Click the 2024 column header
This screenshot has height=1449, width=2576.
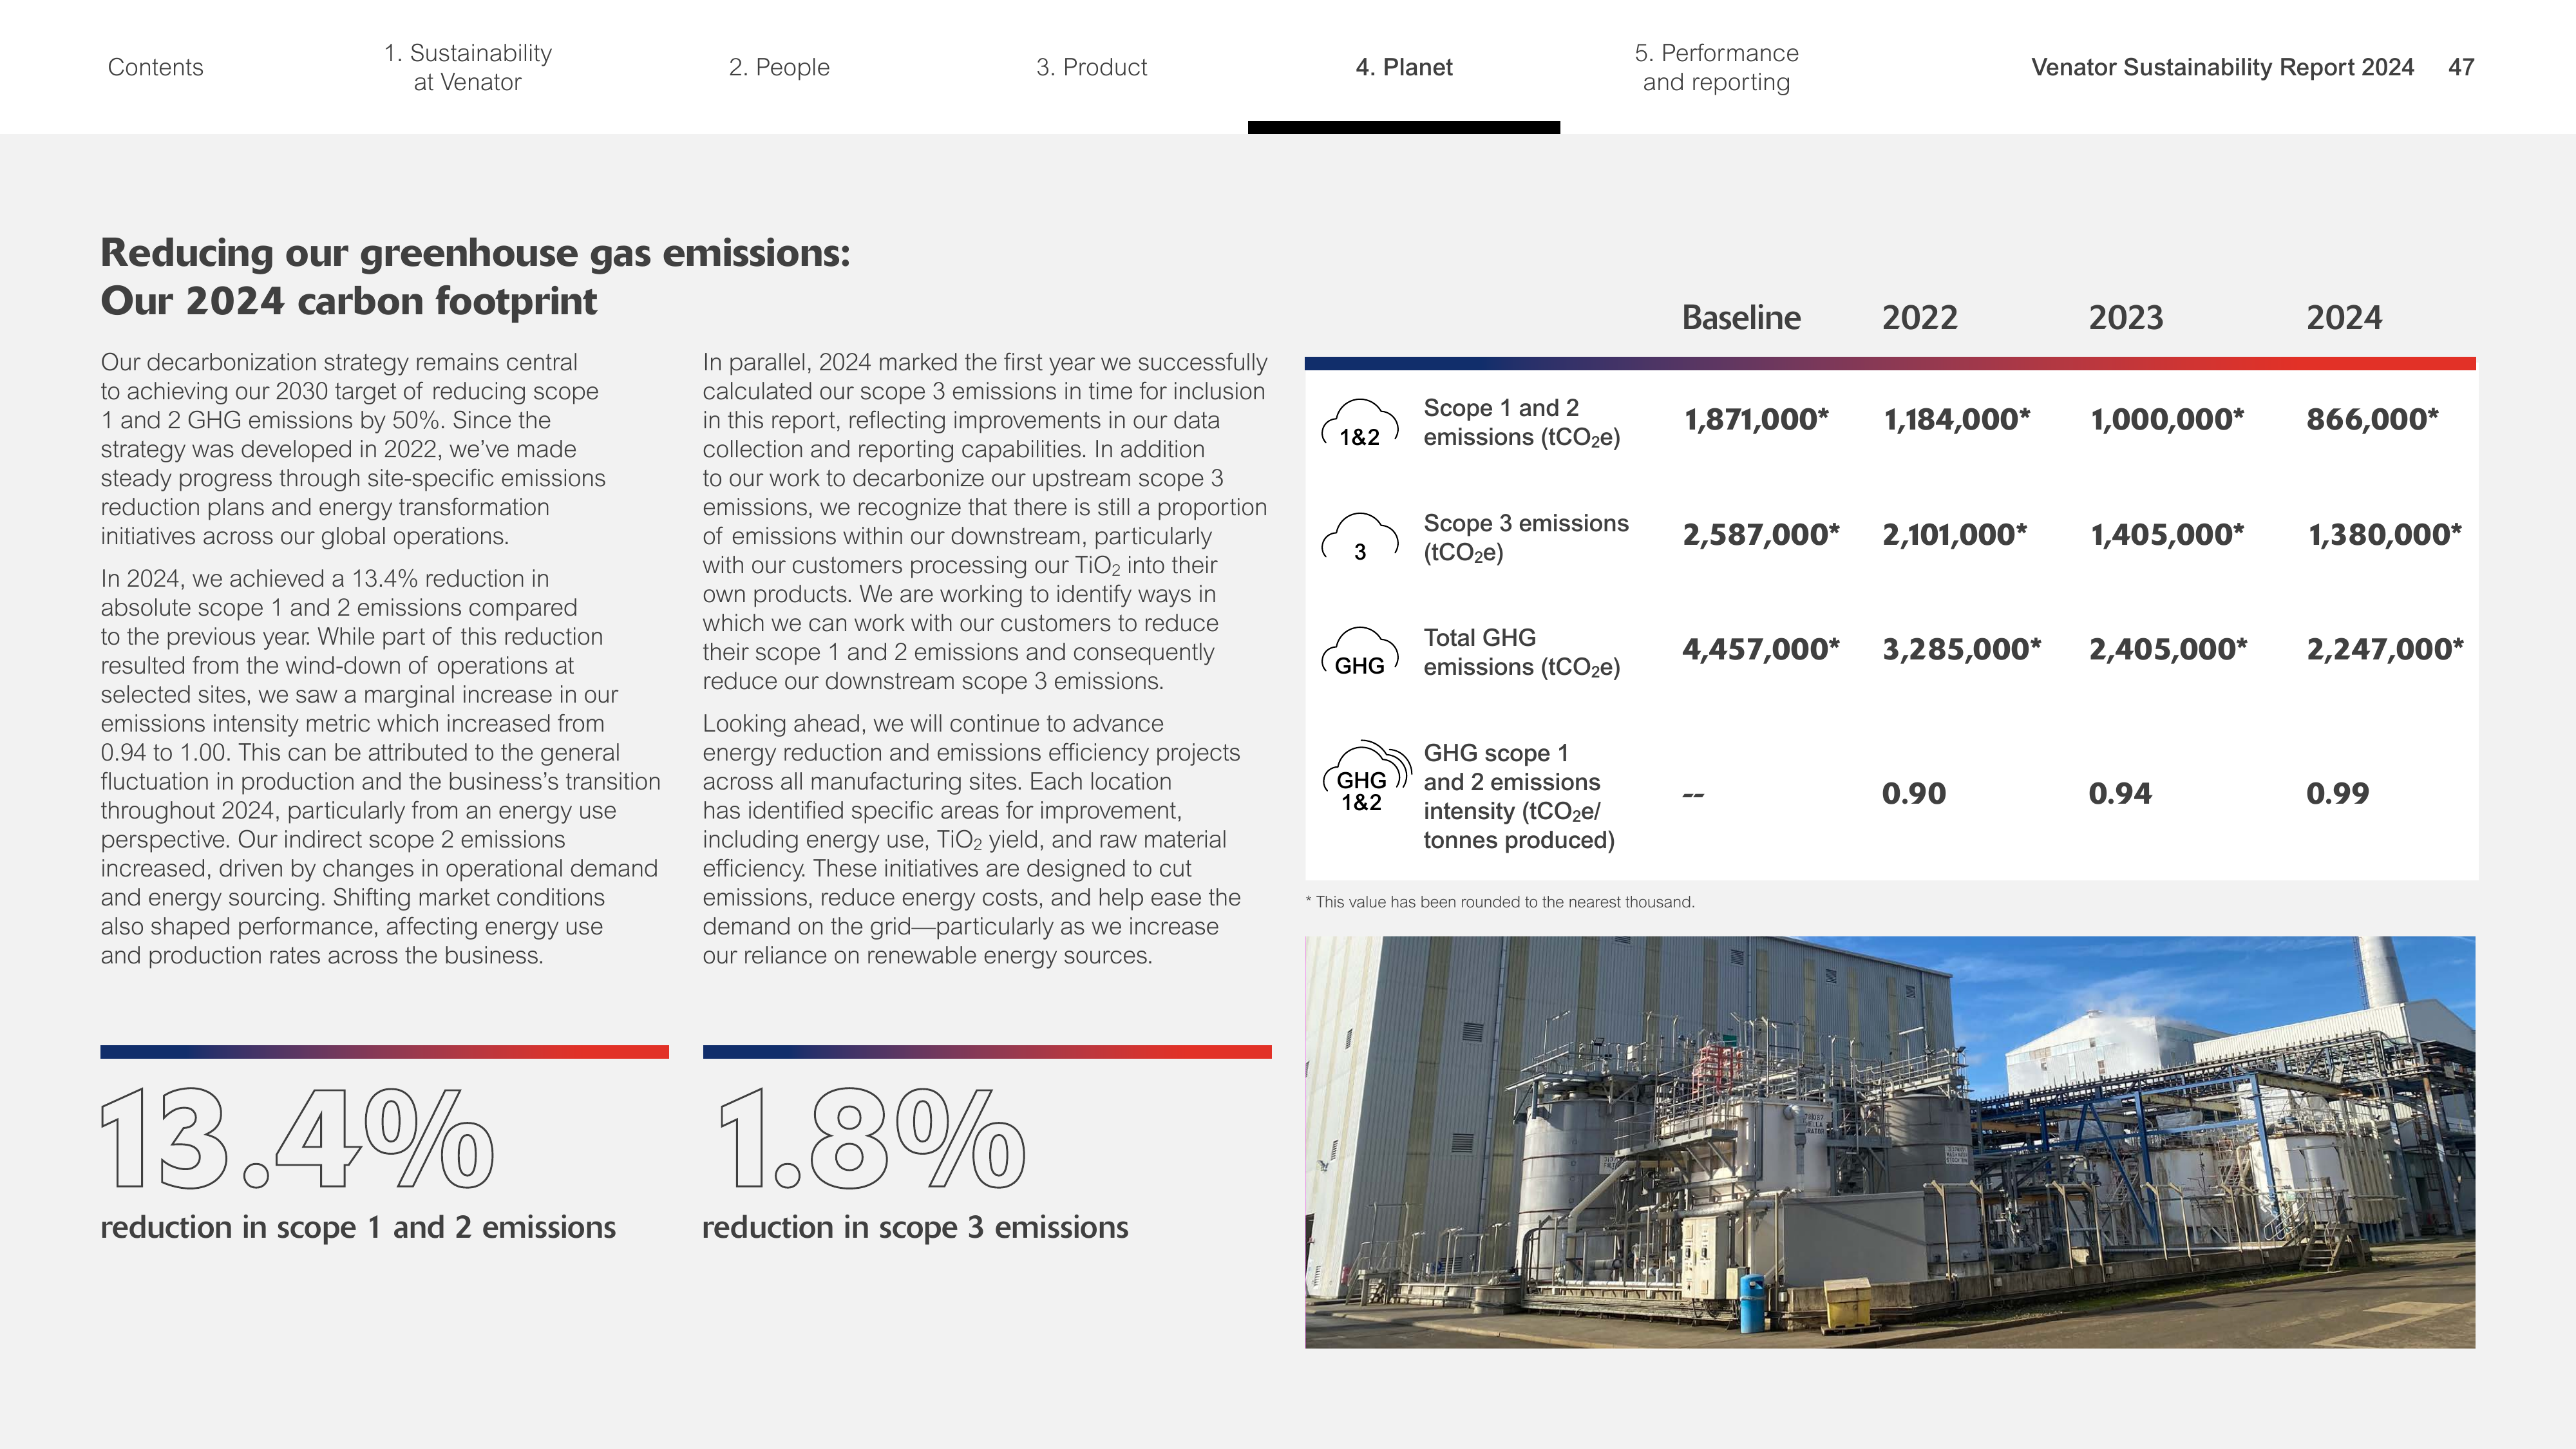tap(2344, 317)
